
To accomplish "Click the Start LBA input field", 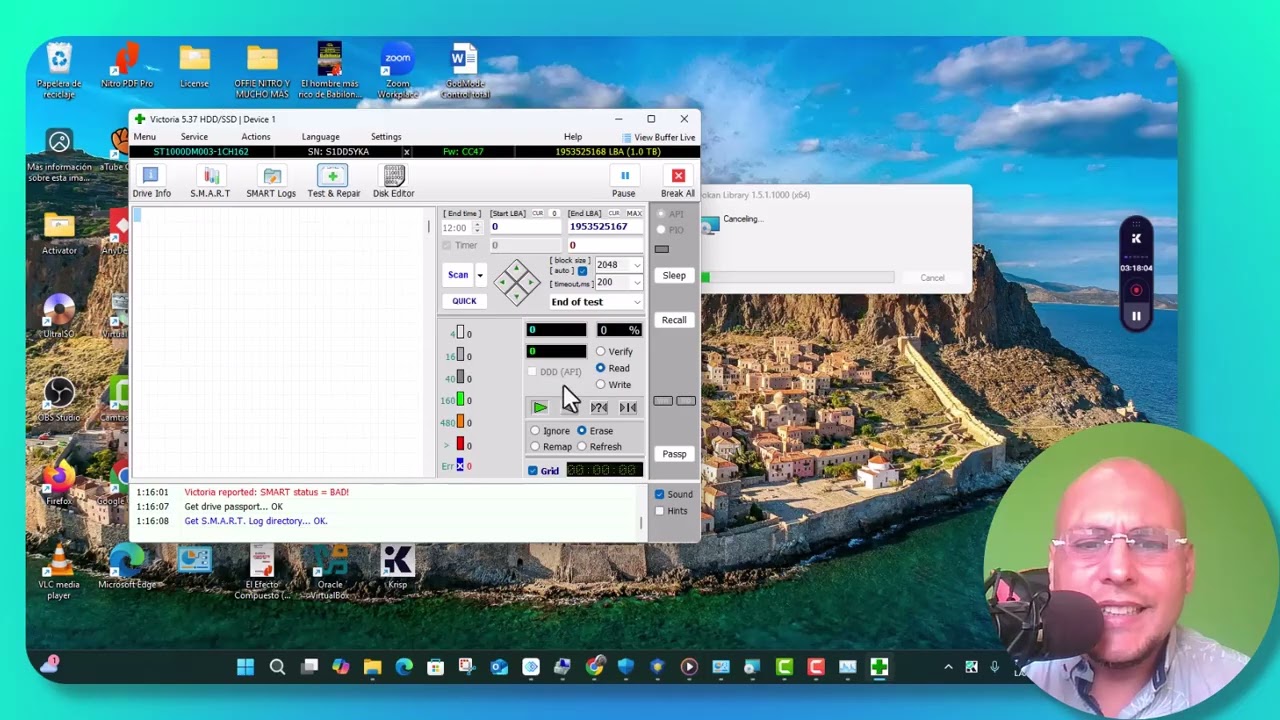I will [524, 227].
